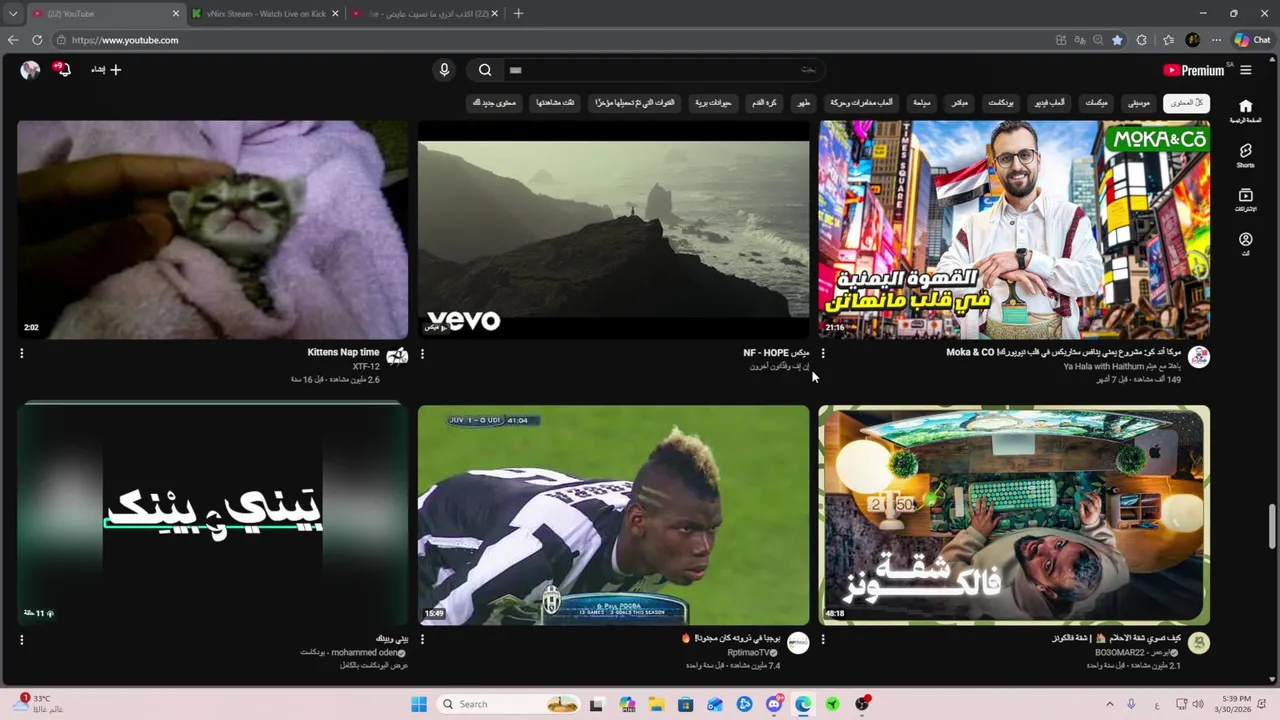Open the You page in sidebar
The height and width of the screenshot is (720, 1280).
(1245, 244)
